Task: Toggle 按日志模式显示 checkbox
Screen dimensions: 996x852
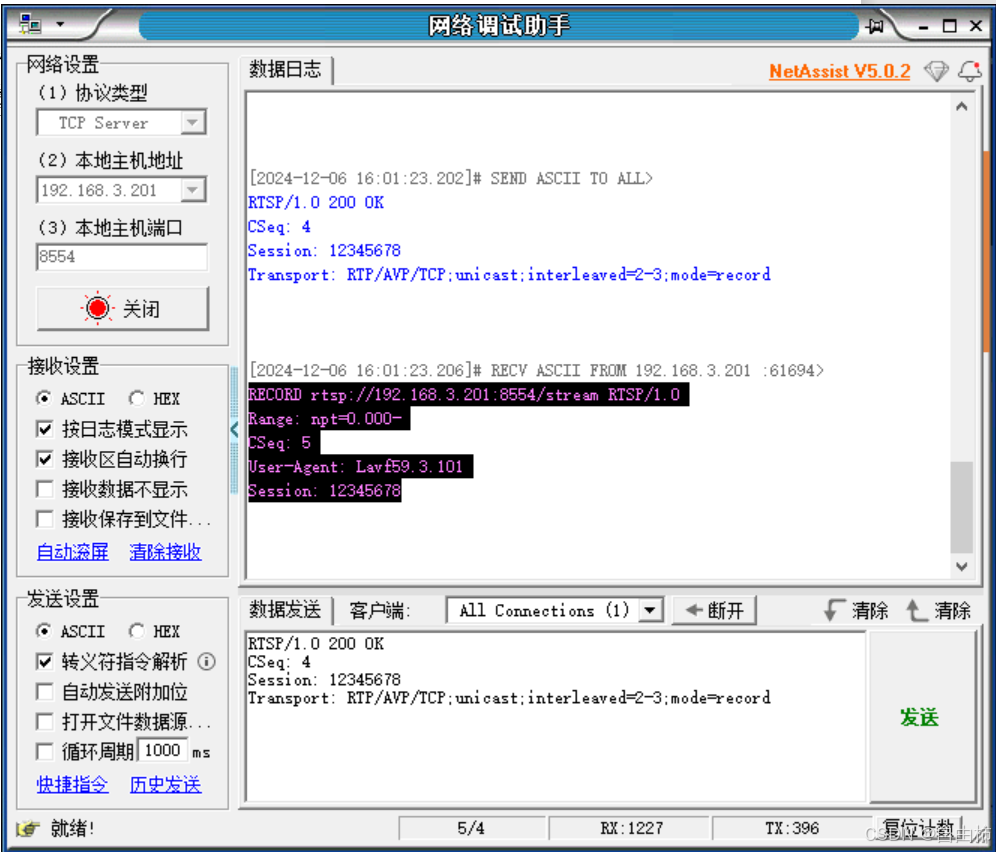Action: click(x=44, y=429)
